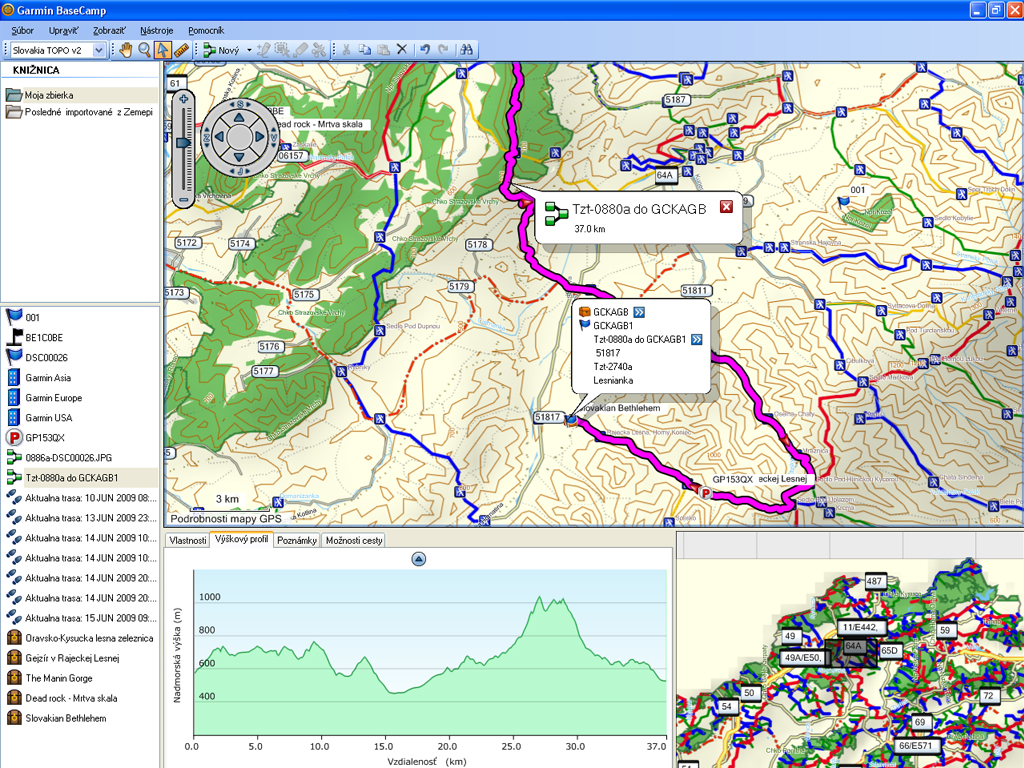Open the Slovakia TOPO v2 map dropdown

(58, 49)
